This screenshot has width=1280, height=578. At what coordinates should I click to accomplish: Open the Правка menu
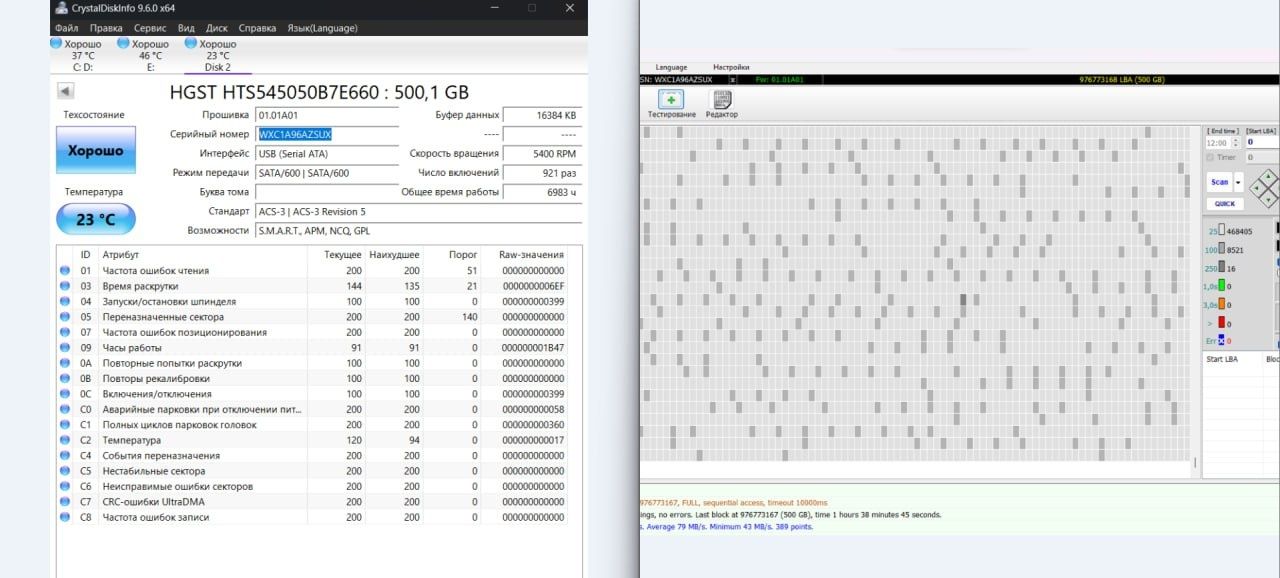point(106,28)
